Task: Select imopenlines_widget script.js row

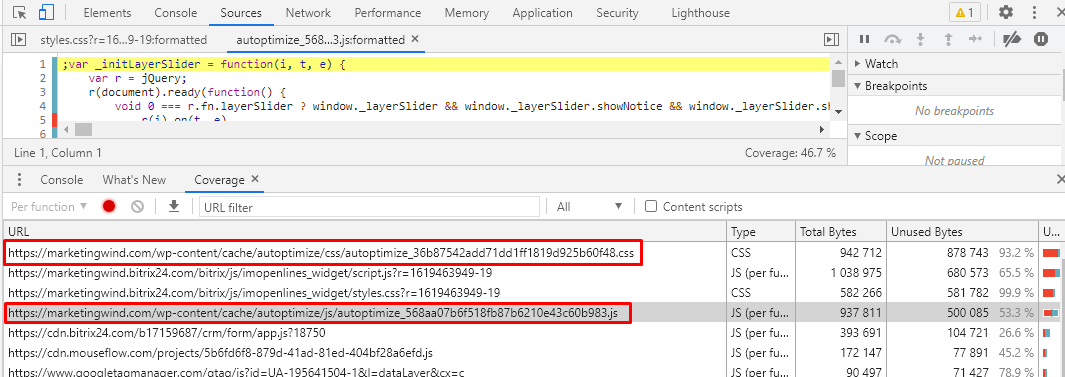Action: click(x=532, y=273)
